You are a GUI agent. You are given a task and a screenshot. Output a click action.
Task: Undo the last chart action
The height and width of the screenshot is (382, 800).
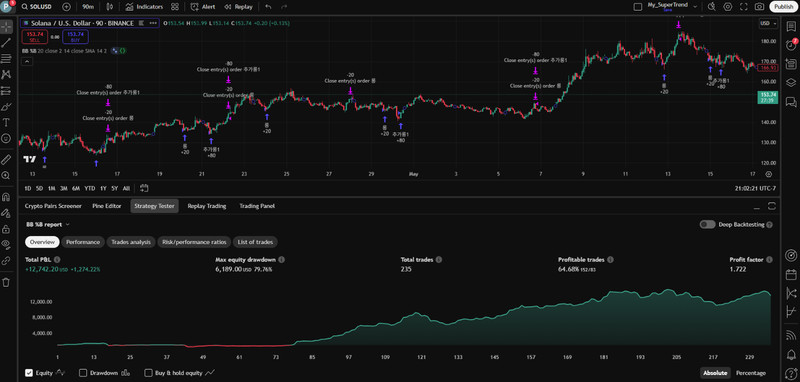click(x=268, y=7)
